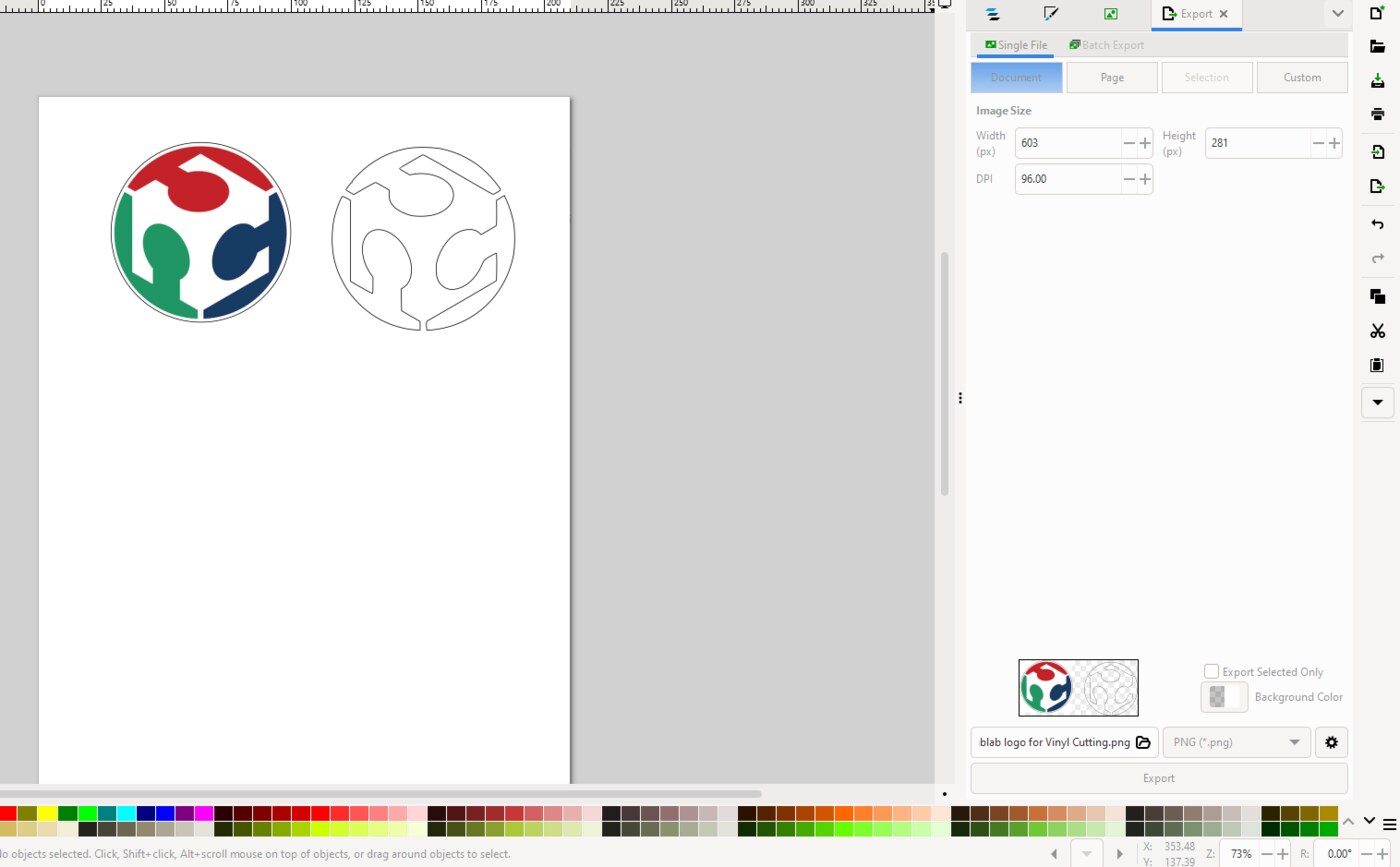
Task: Click the Redo arrow icon
Action: [x=1377, y=258]
